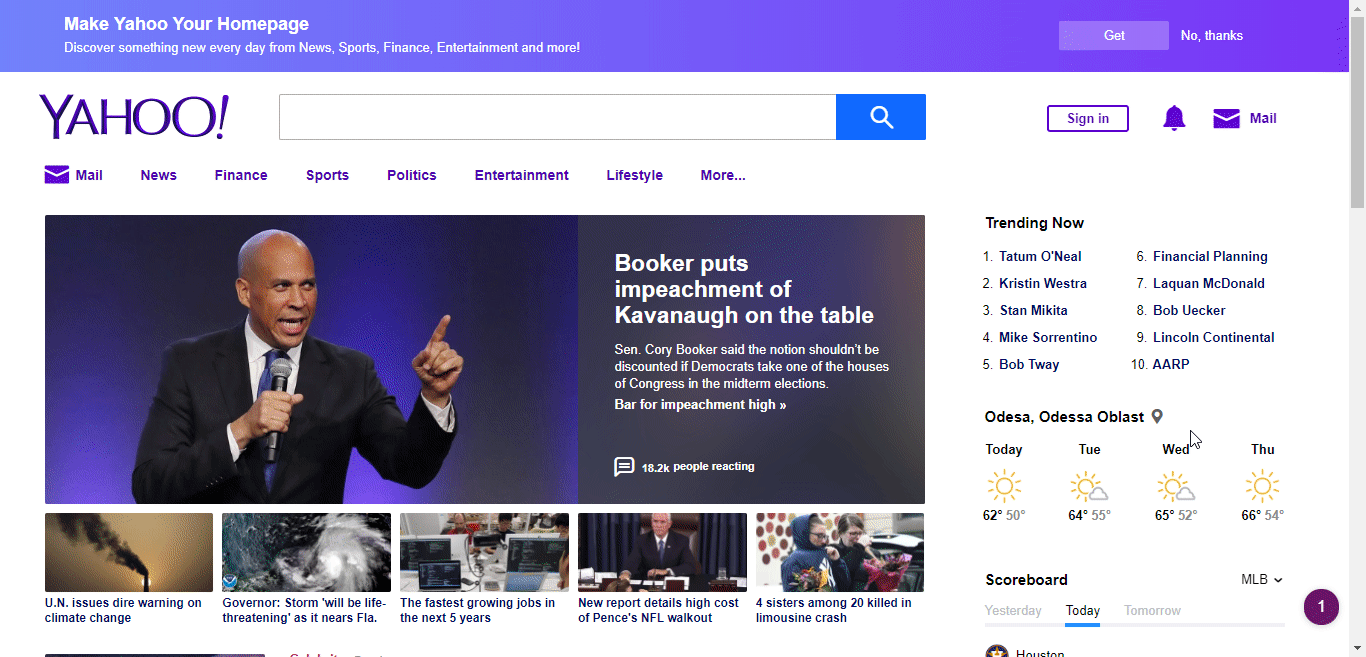Click Wednesday's partly cloudy weather icon

1176,487
